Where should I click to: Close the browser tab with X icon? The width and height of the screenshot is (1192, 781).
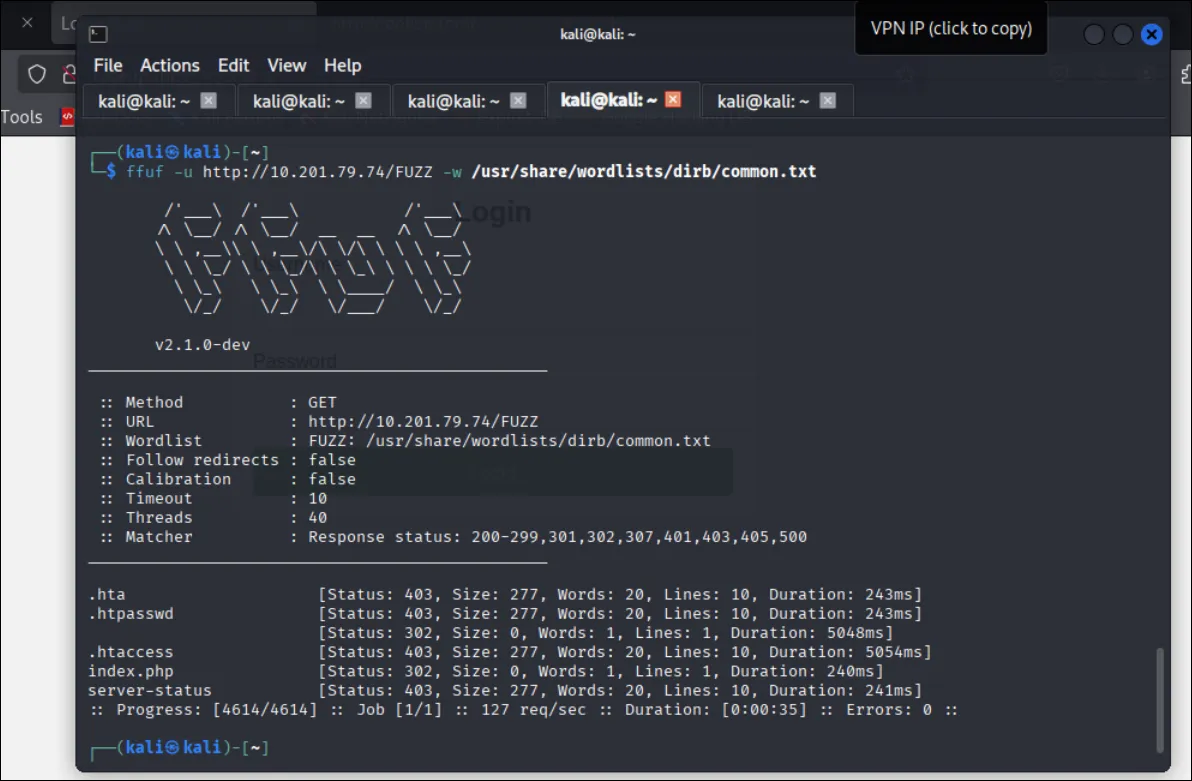[27, 23]
